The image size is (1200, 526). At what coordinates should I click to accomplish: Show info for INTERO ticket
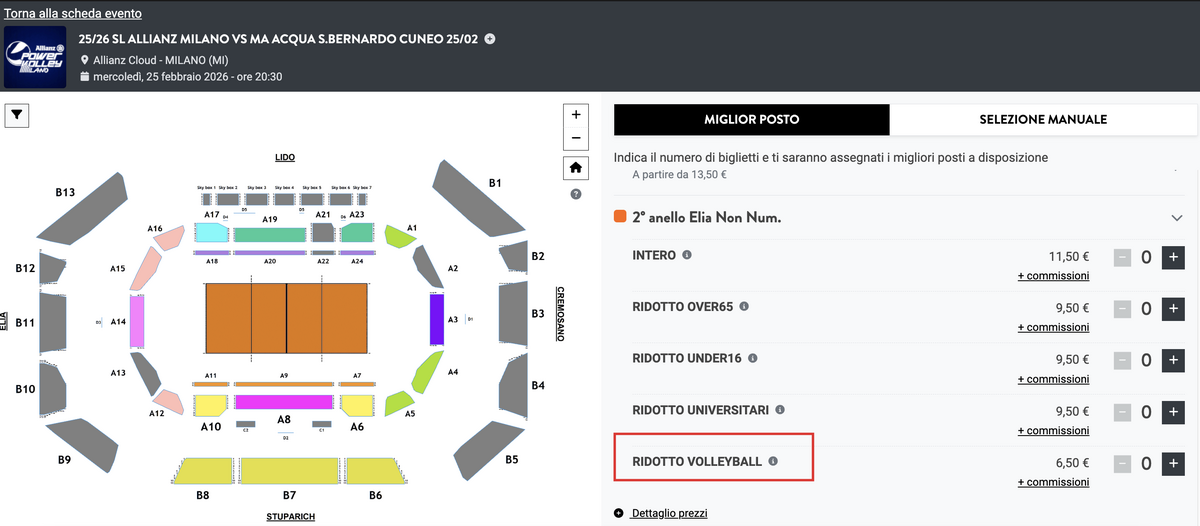pos(687,255)
